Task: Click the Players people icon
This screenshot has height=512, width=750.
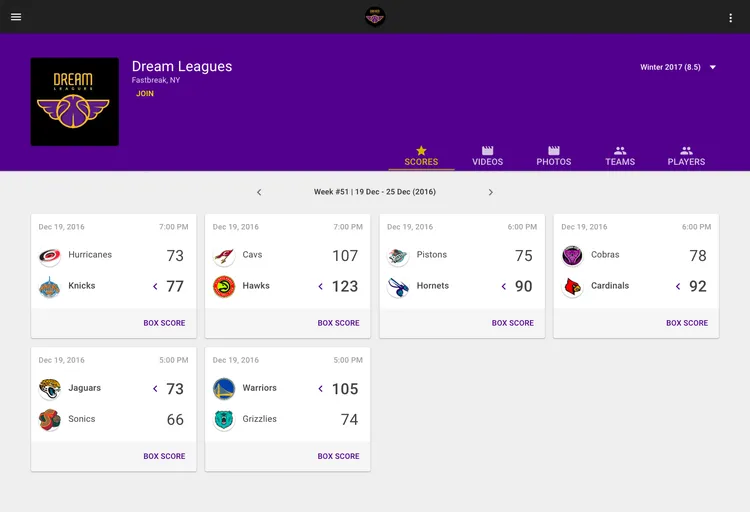Action: (x=686, y=150)
